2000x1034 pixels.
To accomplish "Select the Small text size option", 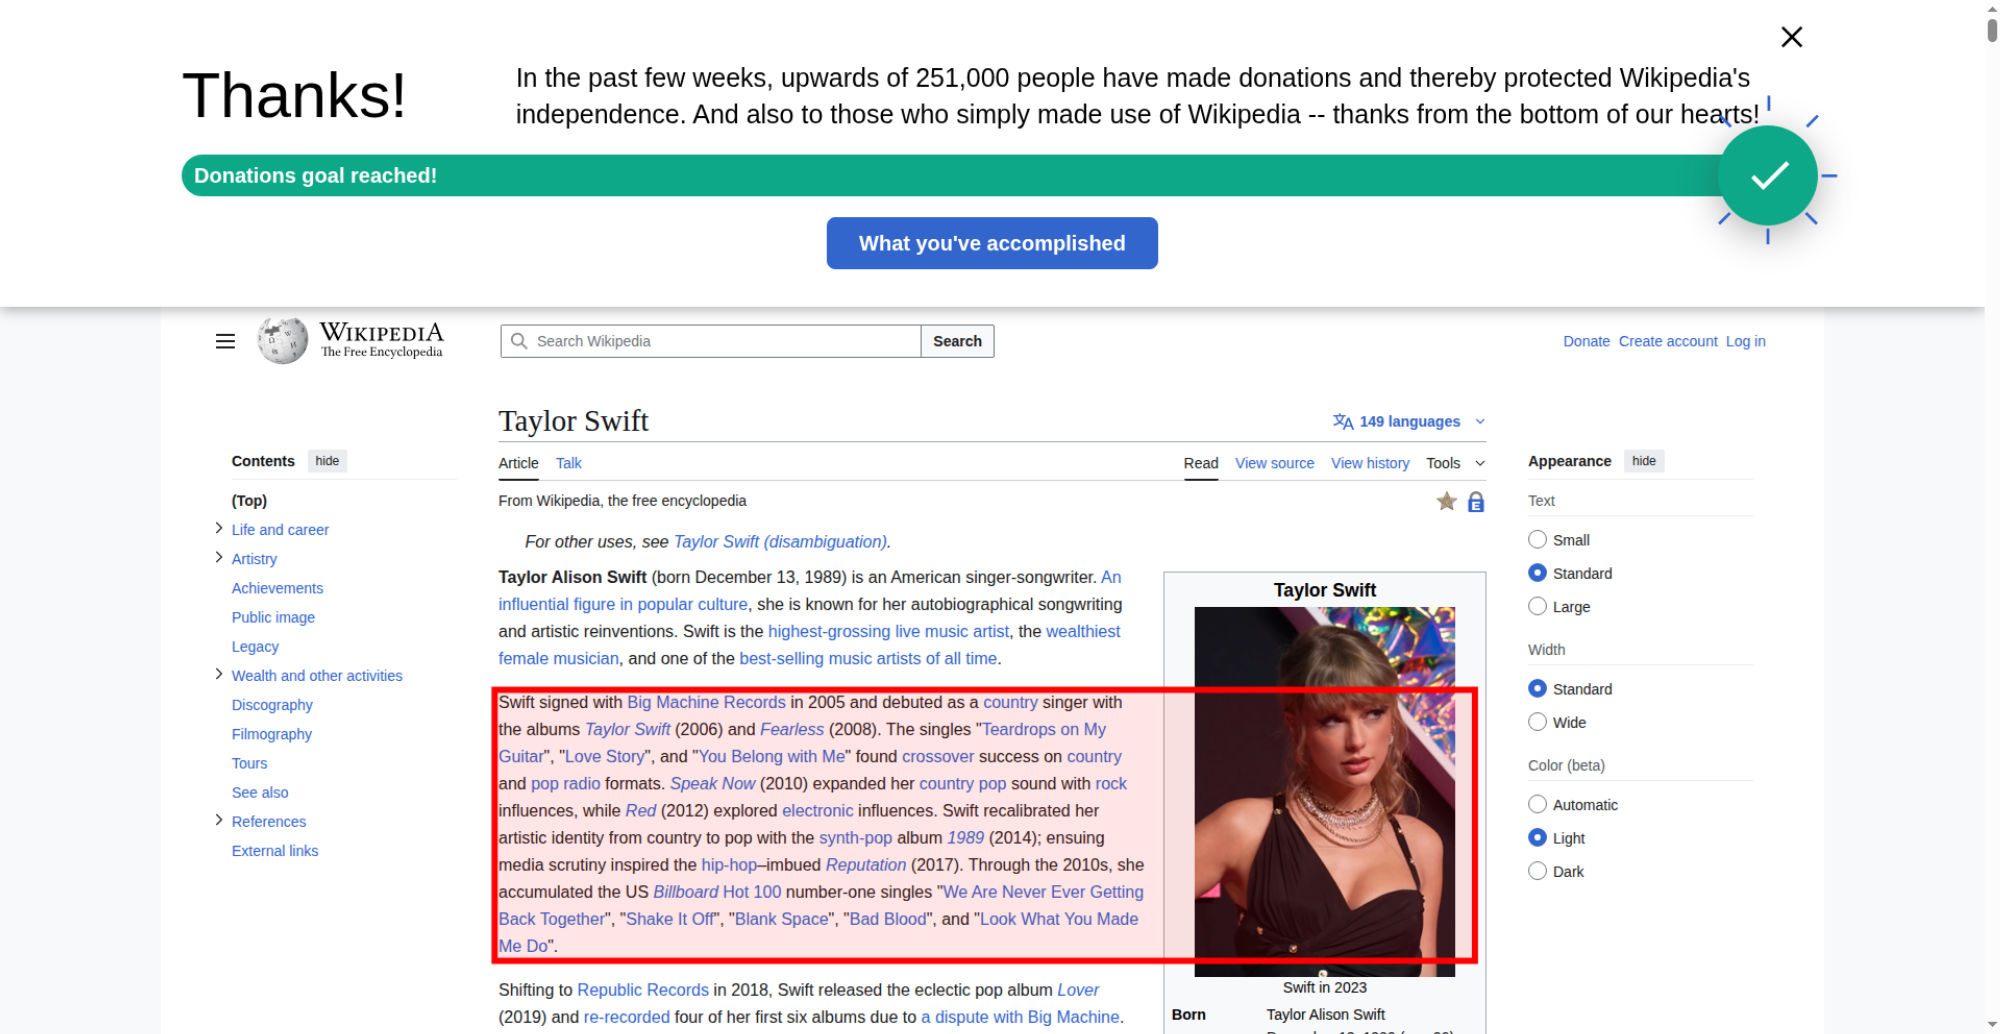I will (x=1537, y=540).
